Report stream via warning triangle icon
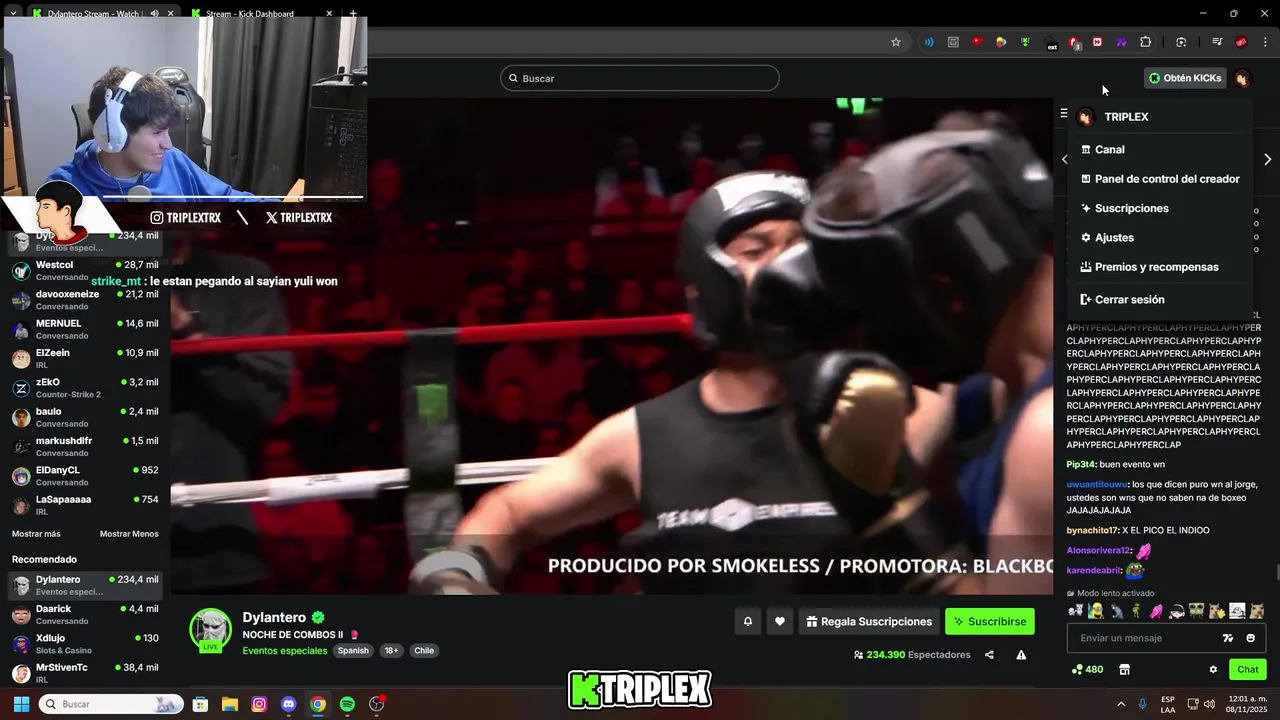1280x720 pixels. click(1021, 655)
